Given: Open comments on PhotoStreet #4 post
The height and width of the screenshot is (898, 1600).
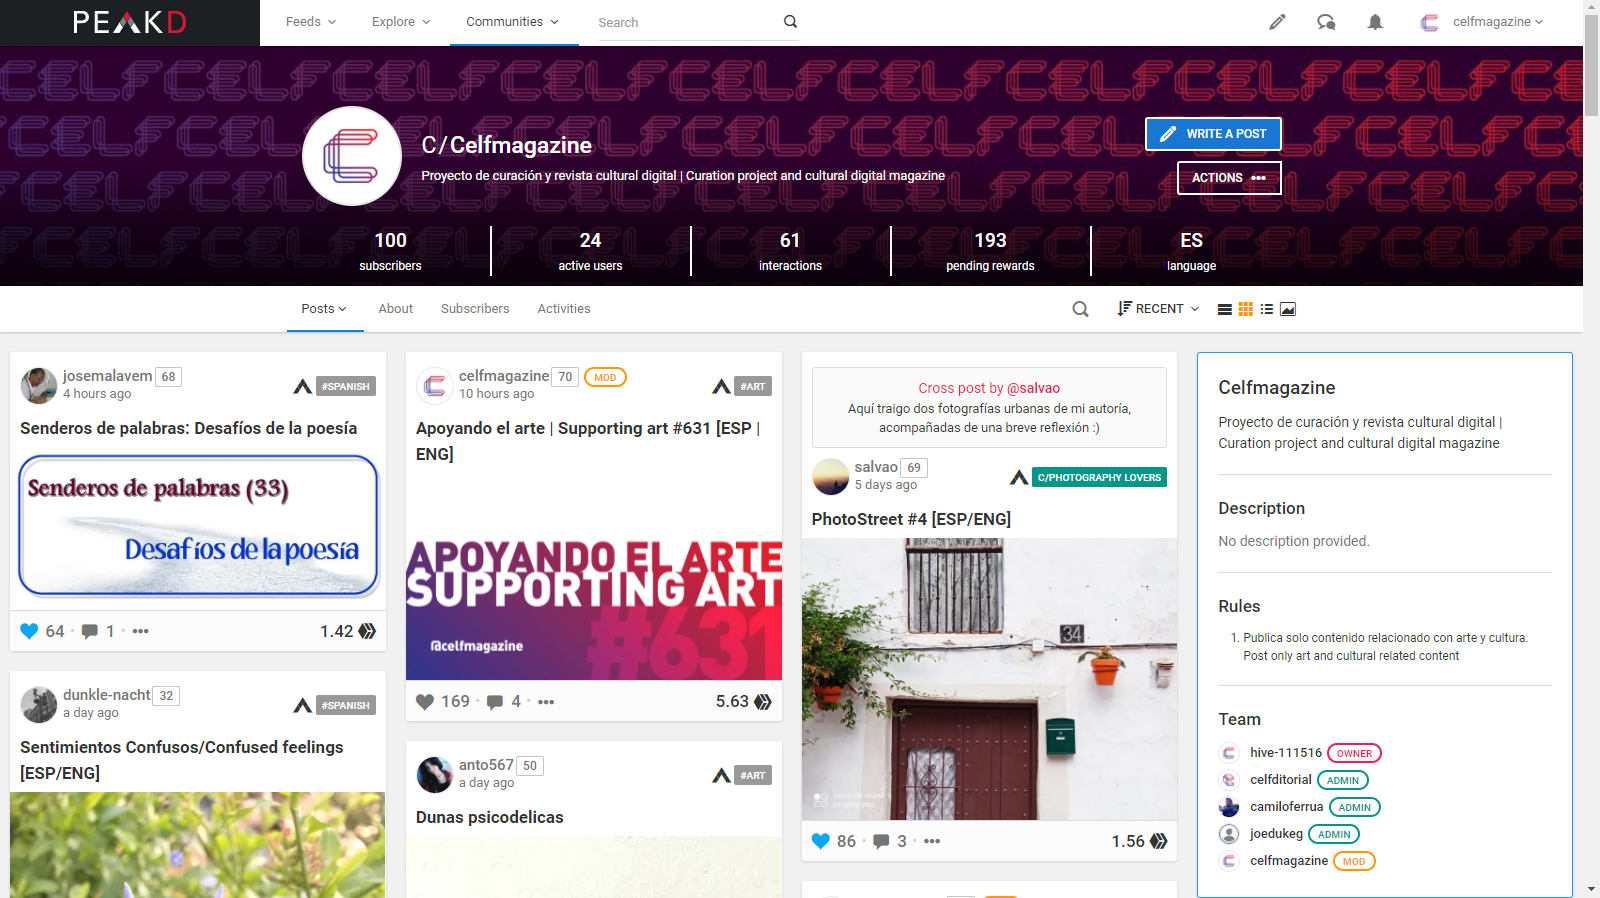Looking at the screenshot, I should click(881, 841).
